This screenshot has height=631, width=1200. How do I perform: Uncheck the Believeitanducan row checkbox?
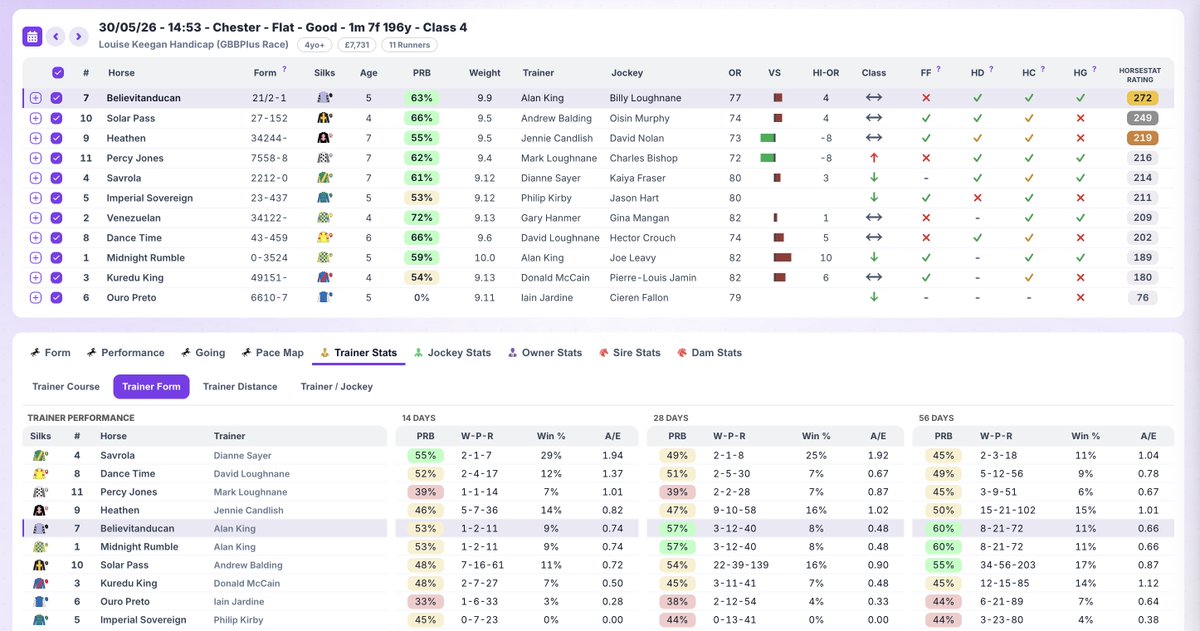(x=57, y=98)
